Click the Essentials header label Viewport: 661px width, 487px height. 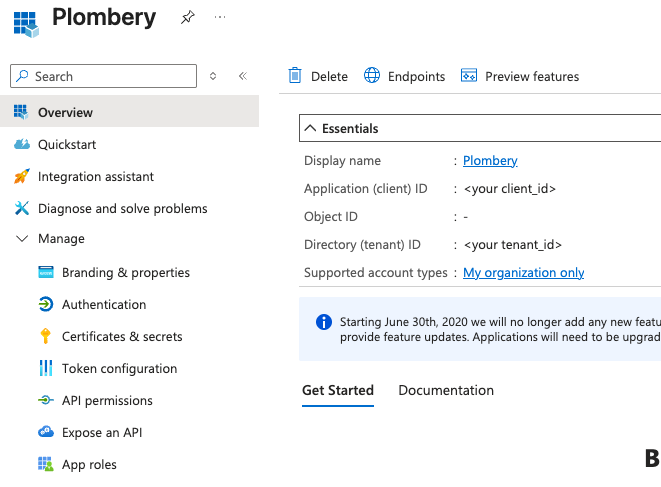point(350,129)
